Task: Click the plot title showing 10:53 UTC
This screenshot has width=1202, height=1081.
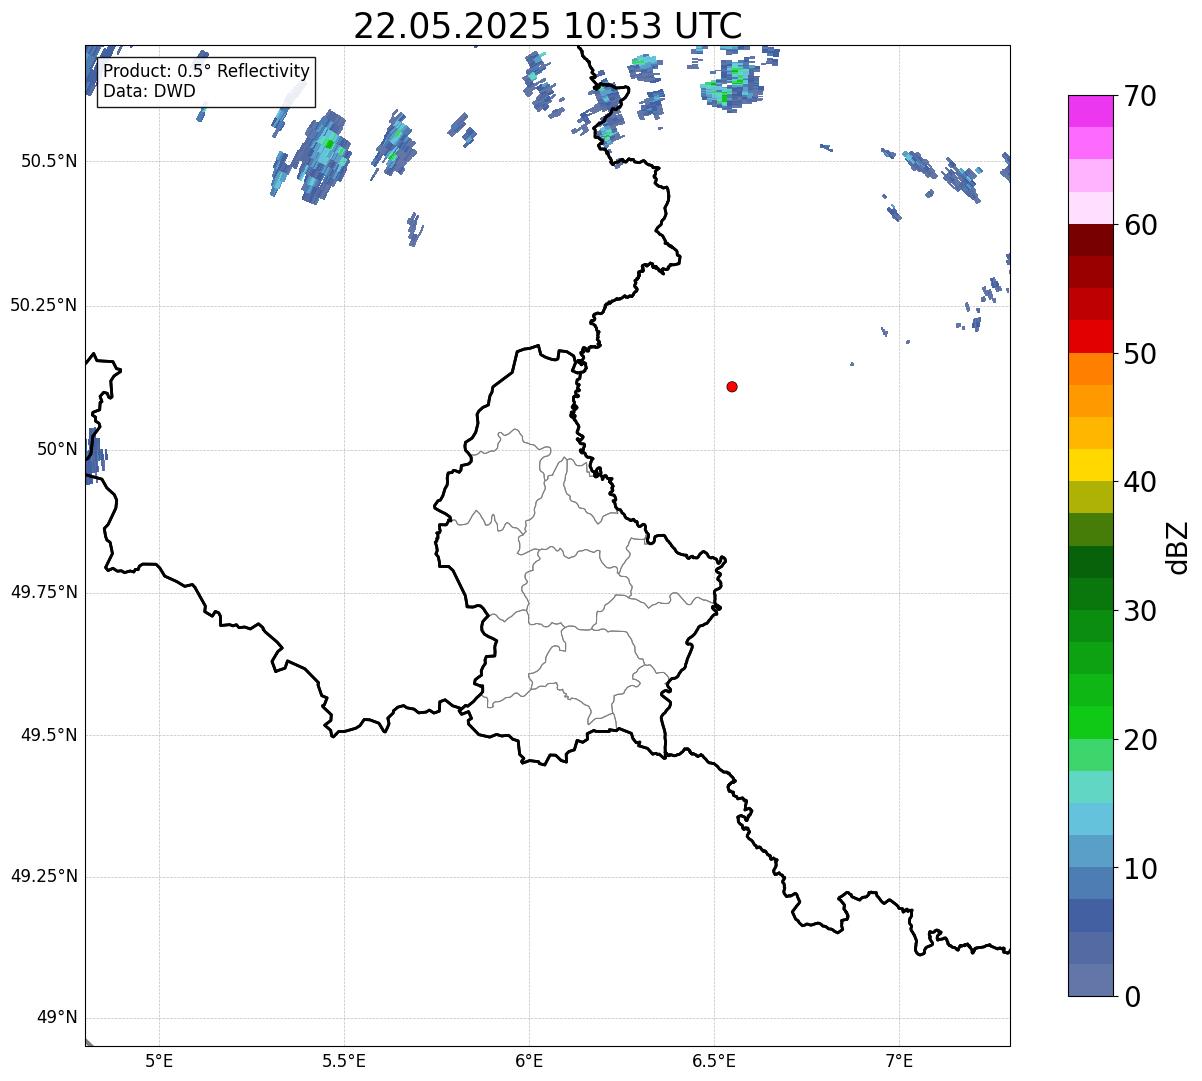Action: coord(548,26)
